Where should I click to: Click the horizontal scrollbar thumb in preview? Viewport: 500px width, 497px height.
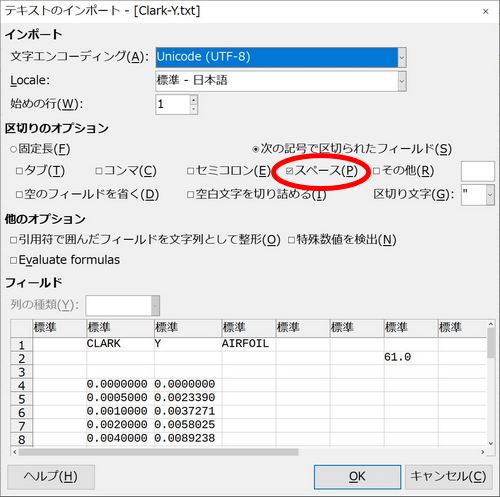pos(159,452)
